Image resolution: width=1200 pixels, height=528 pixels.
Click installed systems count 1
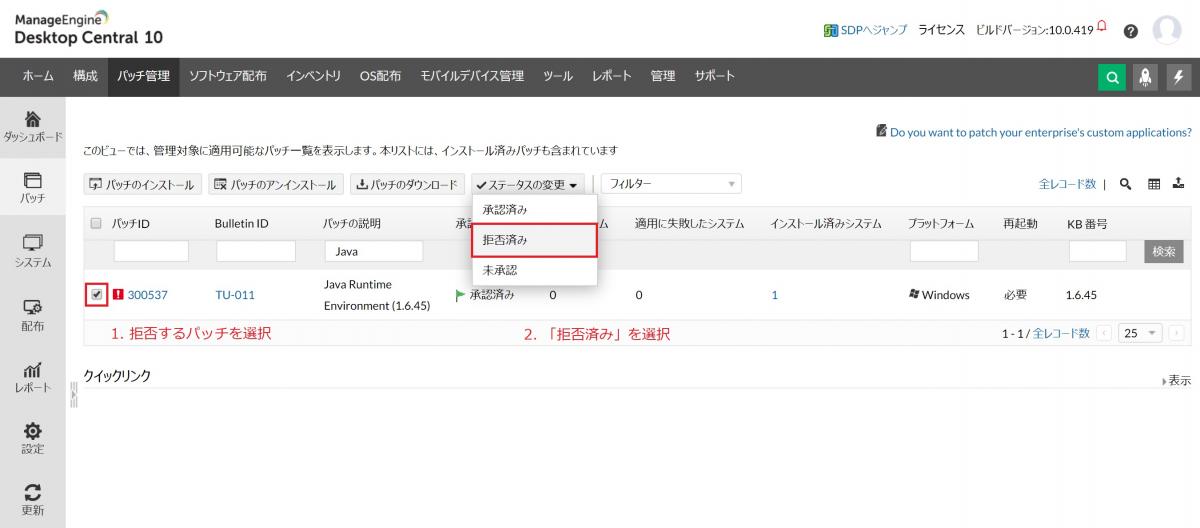click(774, 295)
